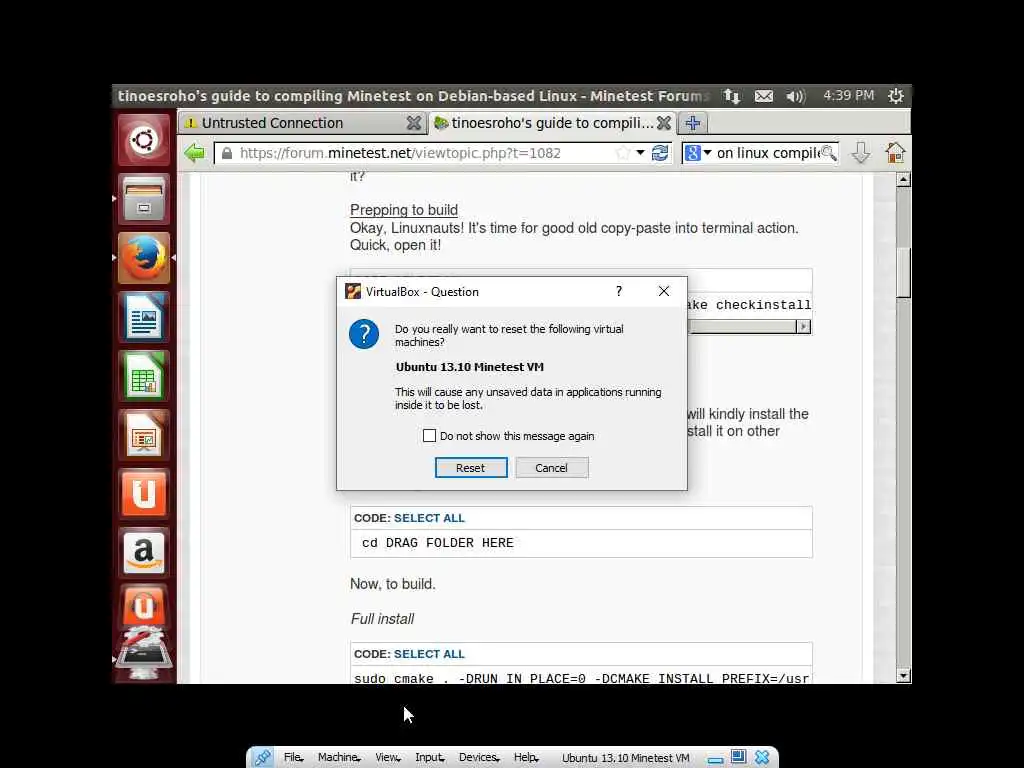The width and height of the screenshot is (1024, 768).
Task: Open the Help menu in VirtualBox toolbar
Action: click(x=526, y=758)
